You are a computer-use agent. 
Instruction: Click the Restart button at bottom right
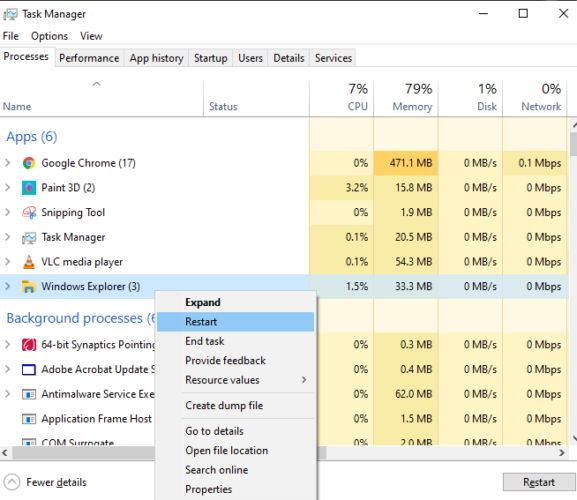(539, 482)
